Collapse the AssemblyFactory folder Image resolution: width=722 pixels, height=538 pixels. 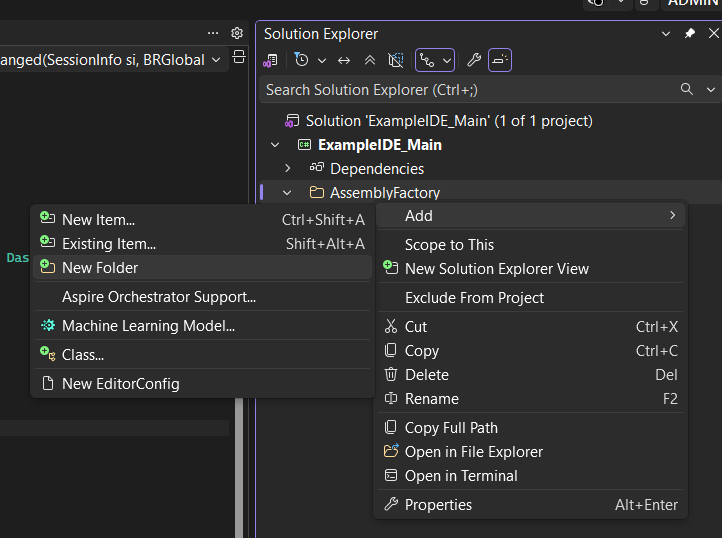tap(287, 193)
